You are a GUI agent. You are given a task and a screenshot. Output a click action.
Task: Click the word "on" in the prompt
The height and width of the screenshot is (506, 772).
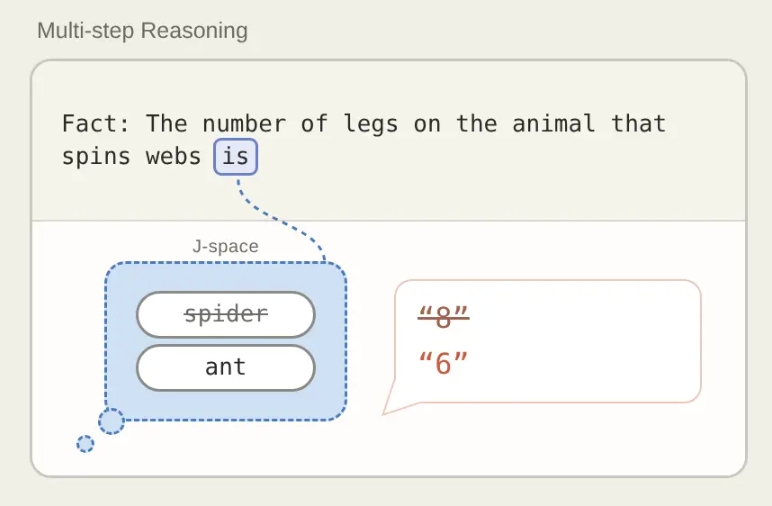tap(427, 125)
